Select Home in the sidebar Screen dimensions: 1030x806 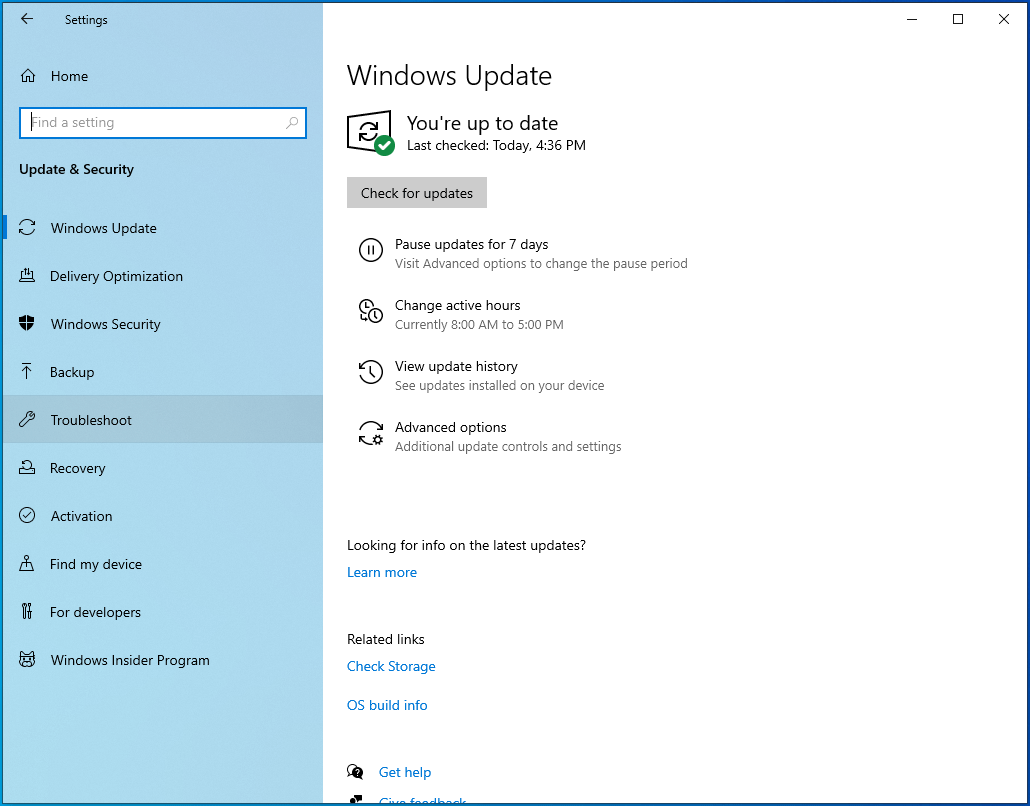tap(68, 76)
